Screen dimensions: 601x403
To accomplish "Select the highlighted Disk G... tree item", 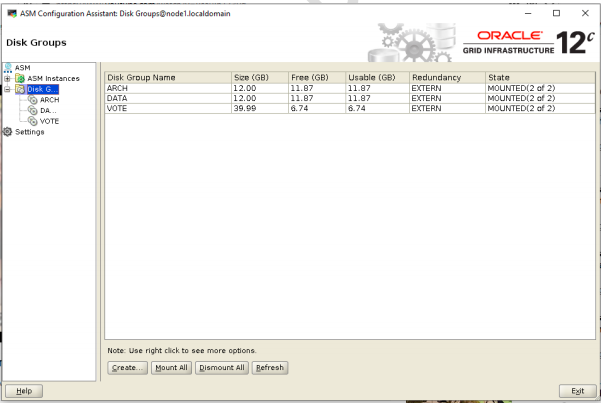I will click(x=43, y=89).
